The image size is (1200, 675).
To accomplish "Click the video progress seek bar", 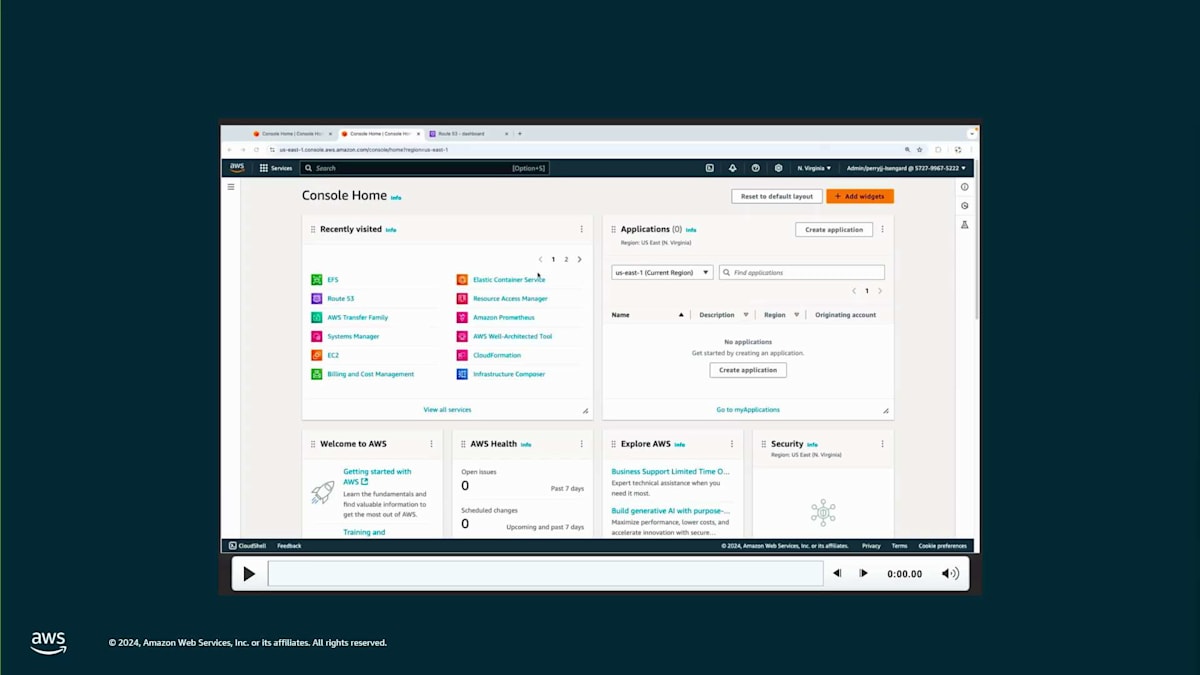I will tap(546, 574).
